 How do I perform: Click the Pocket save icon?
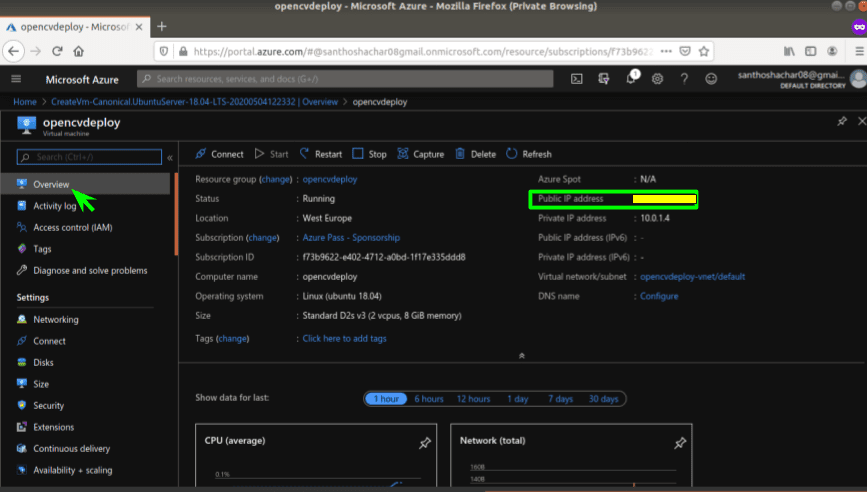685,51
